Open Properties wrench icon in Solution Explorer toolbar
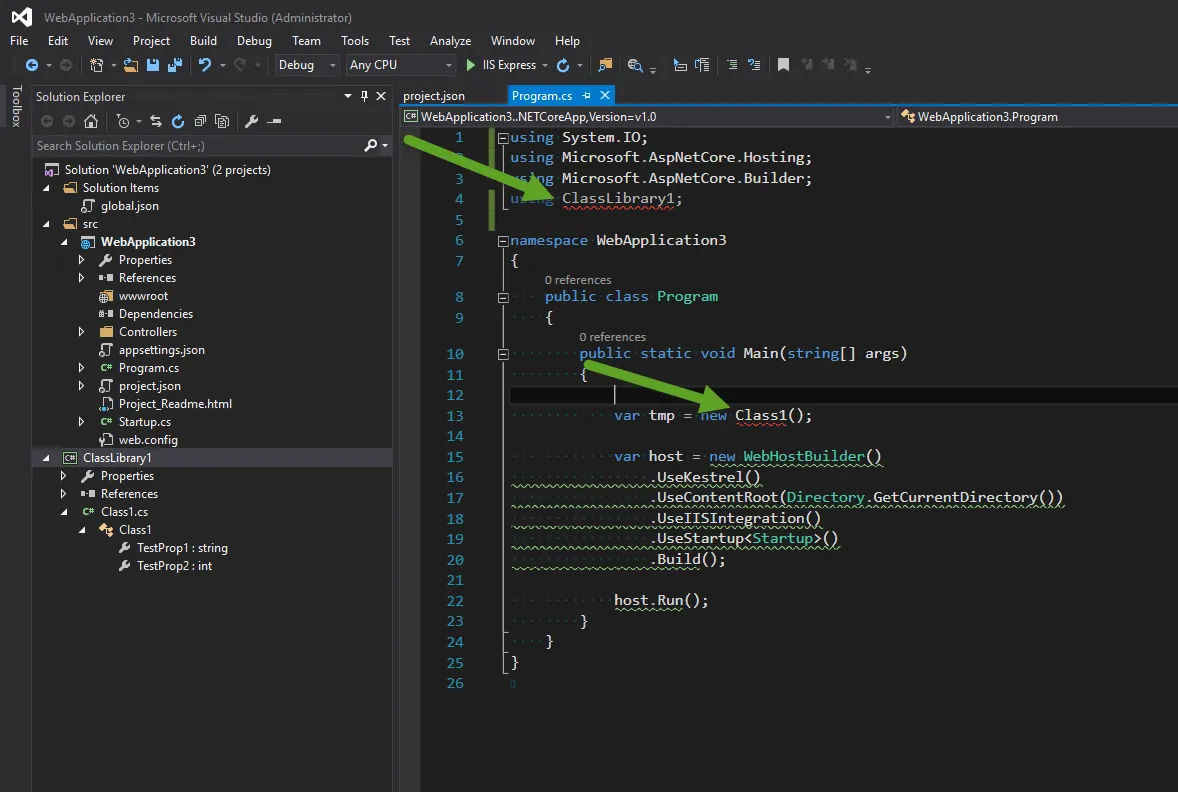 (251, 121)
